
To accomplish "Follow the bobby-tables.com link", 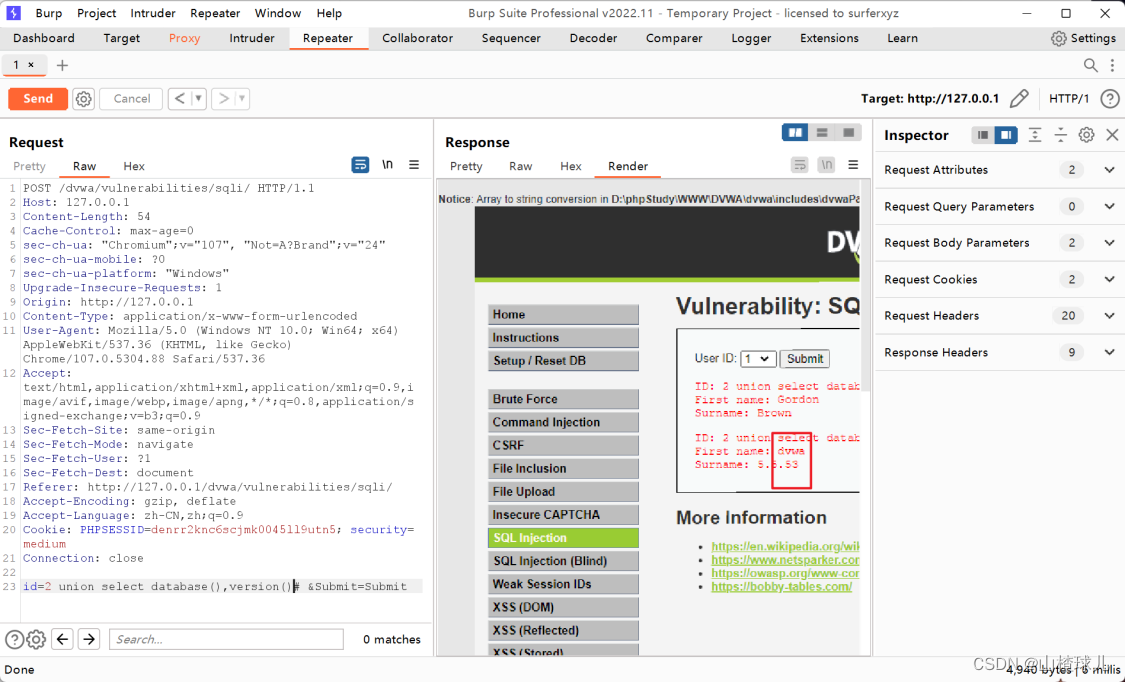I will [781, 587].
